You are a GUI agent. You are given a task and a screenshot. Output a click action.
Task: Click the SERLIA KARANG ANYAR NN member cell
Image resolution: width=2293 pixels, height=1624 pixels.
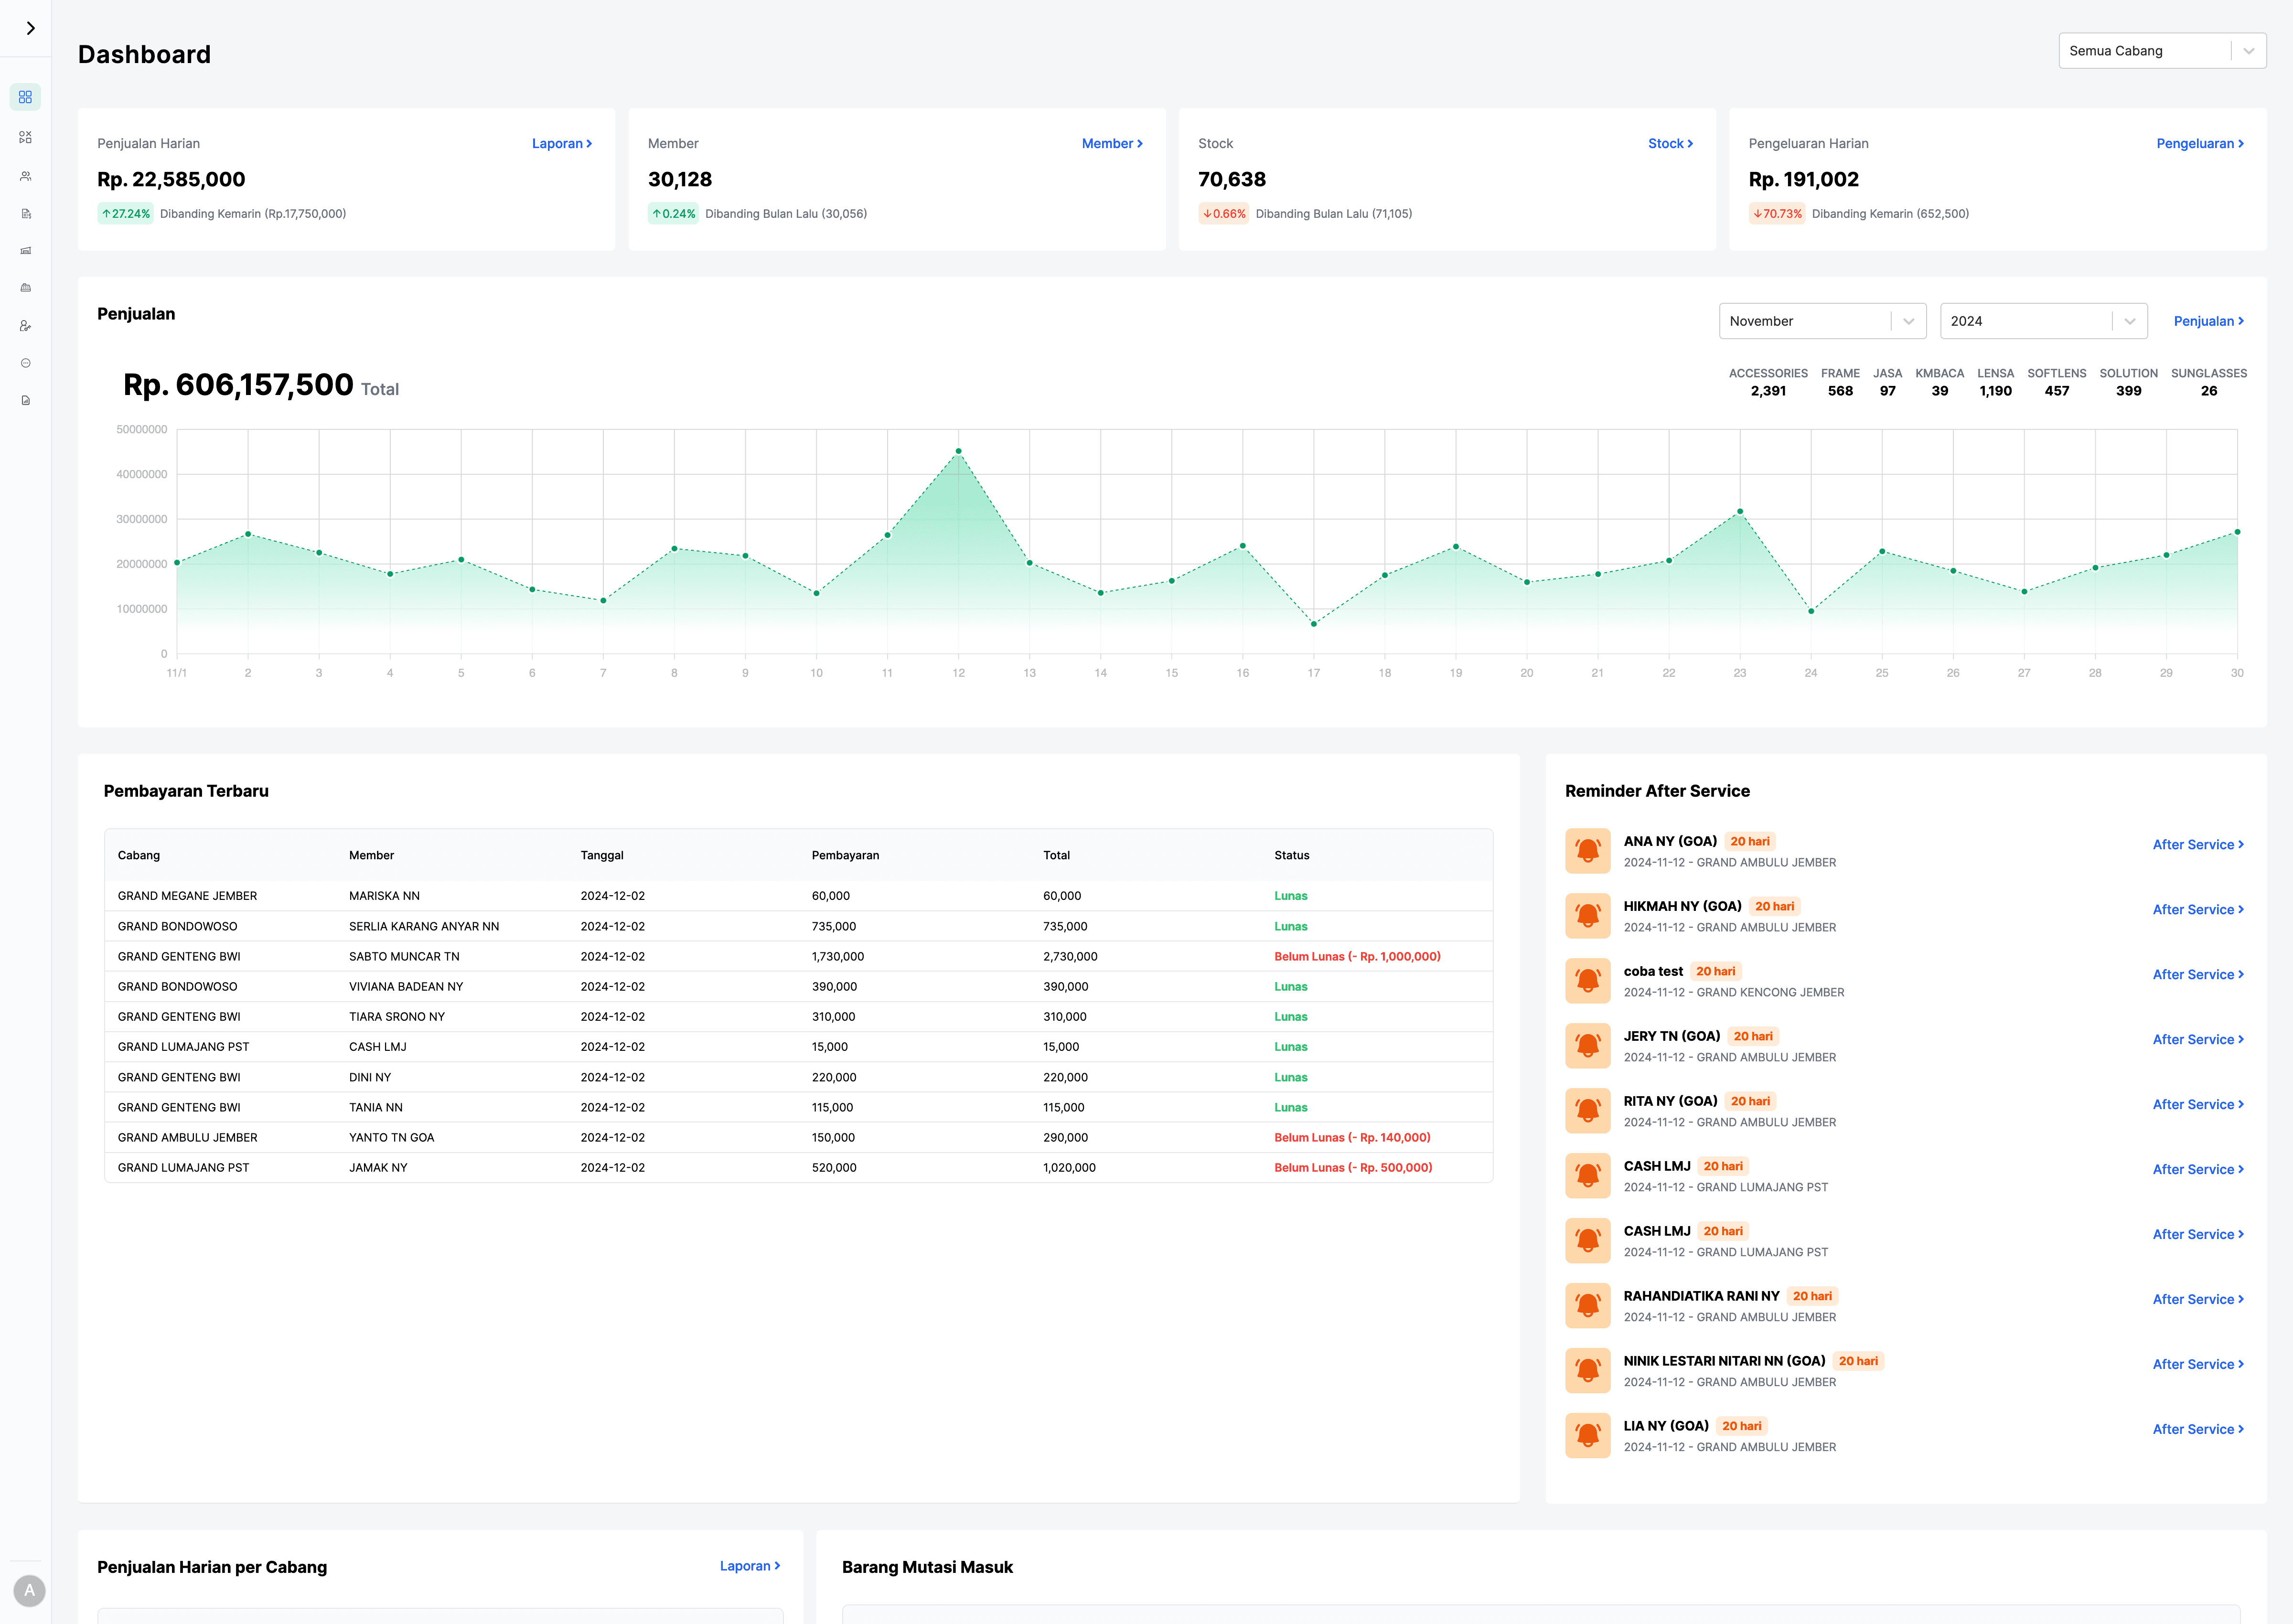coord(424,927)
